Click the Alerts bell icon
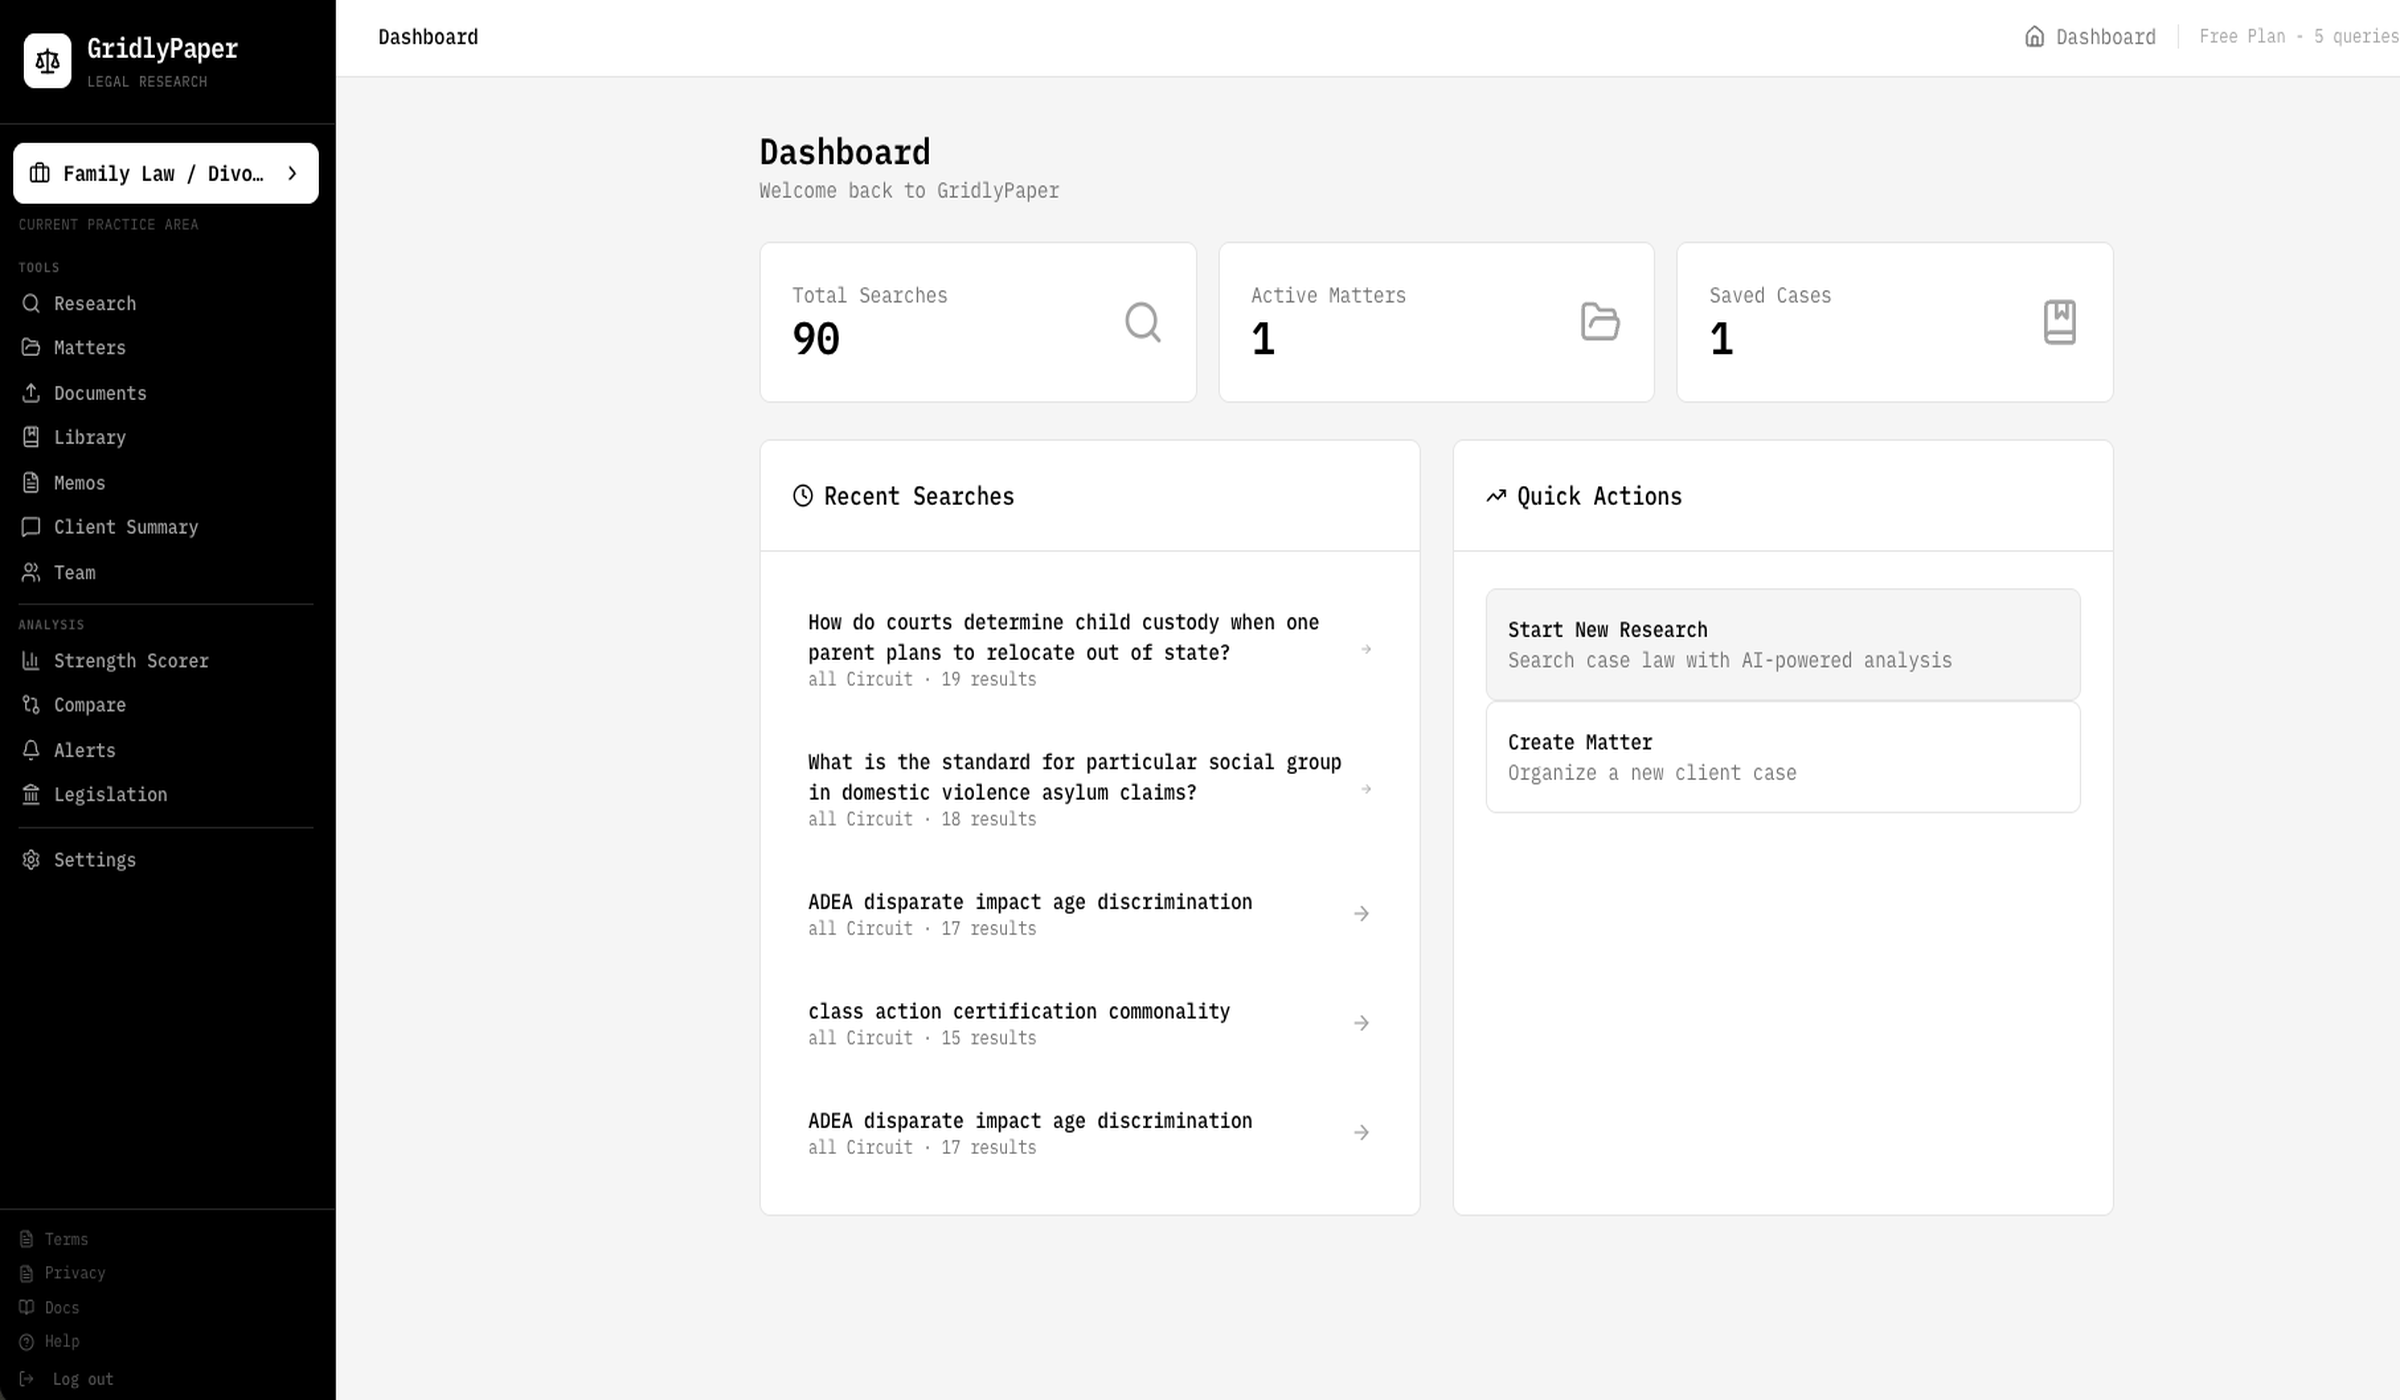2400x1400 pixels. 31,750
